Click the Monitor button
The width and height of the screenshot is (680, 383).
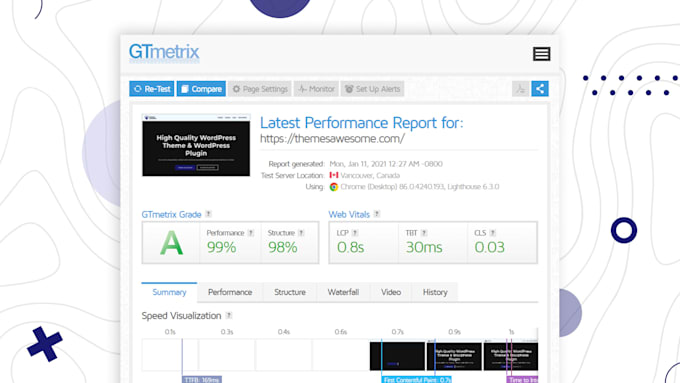[316, 89]
